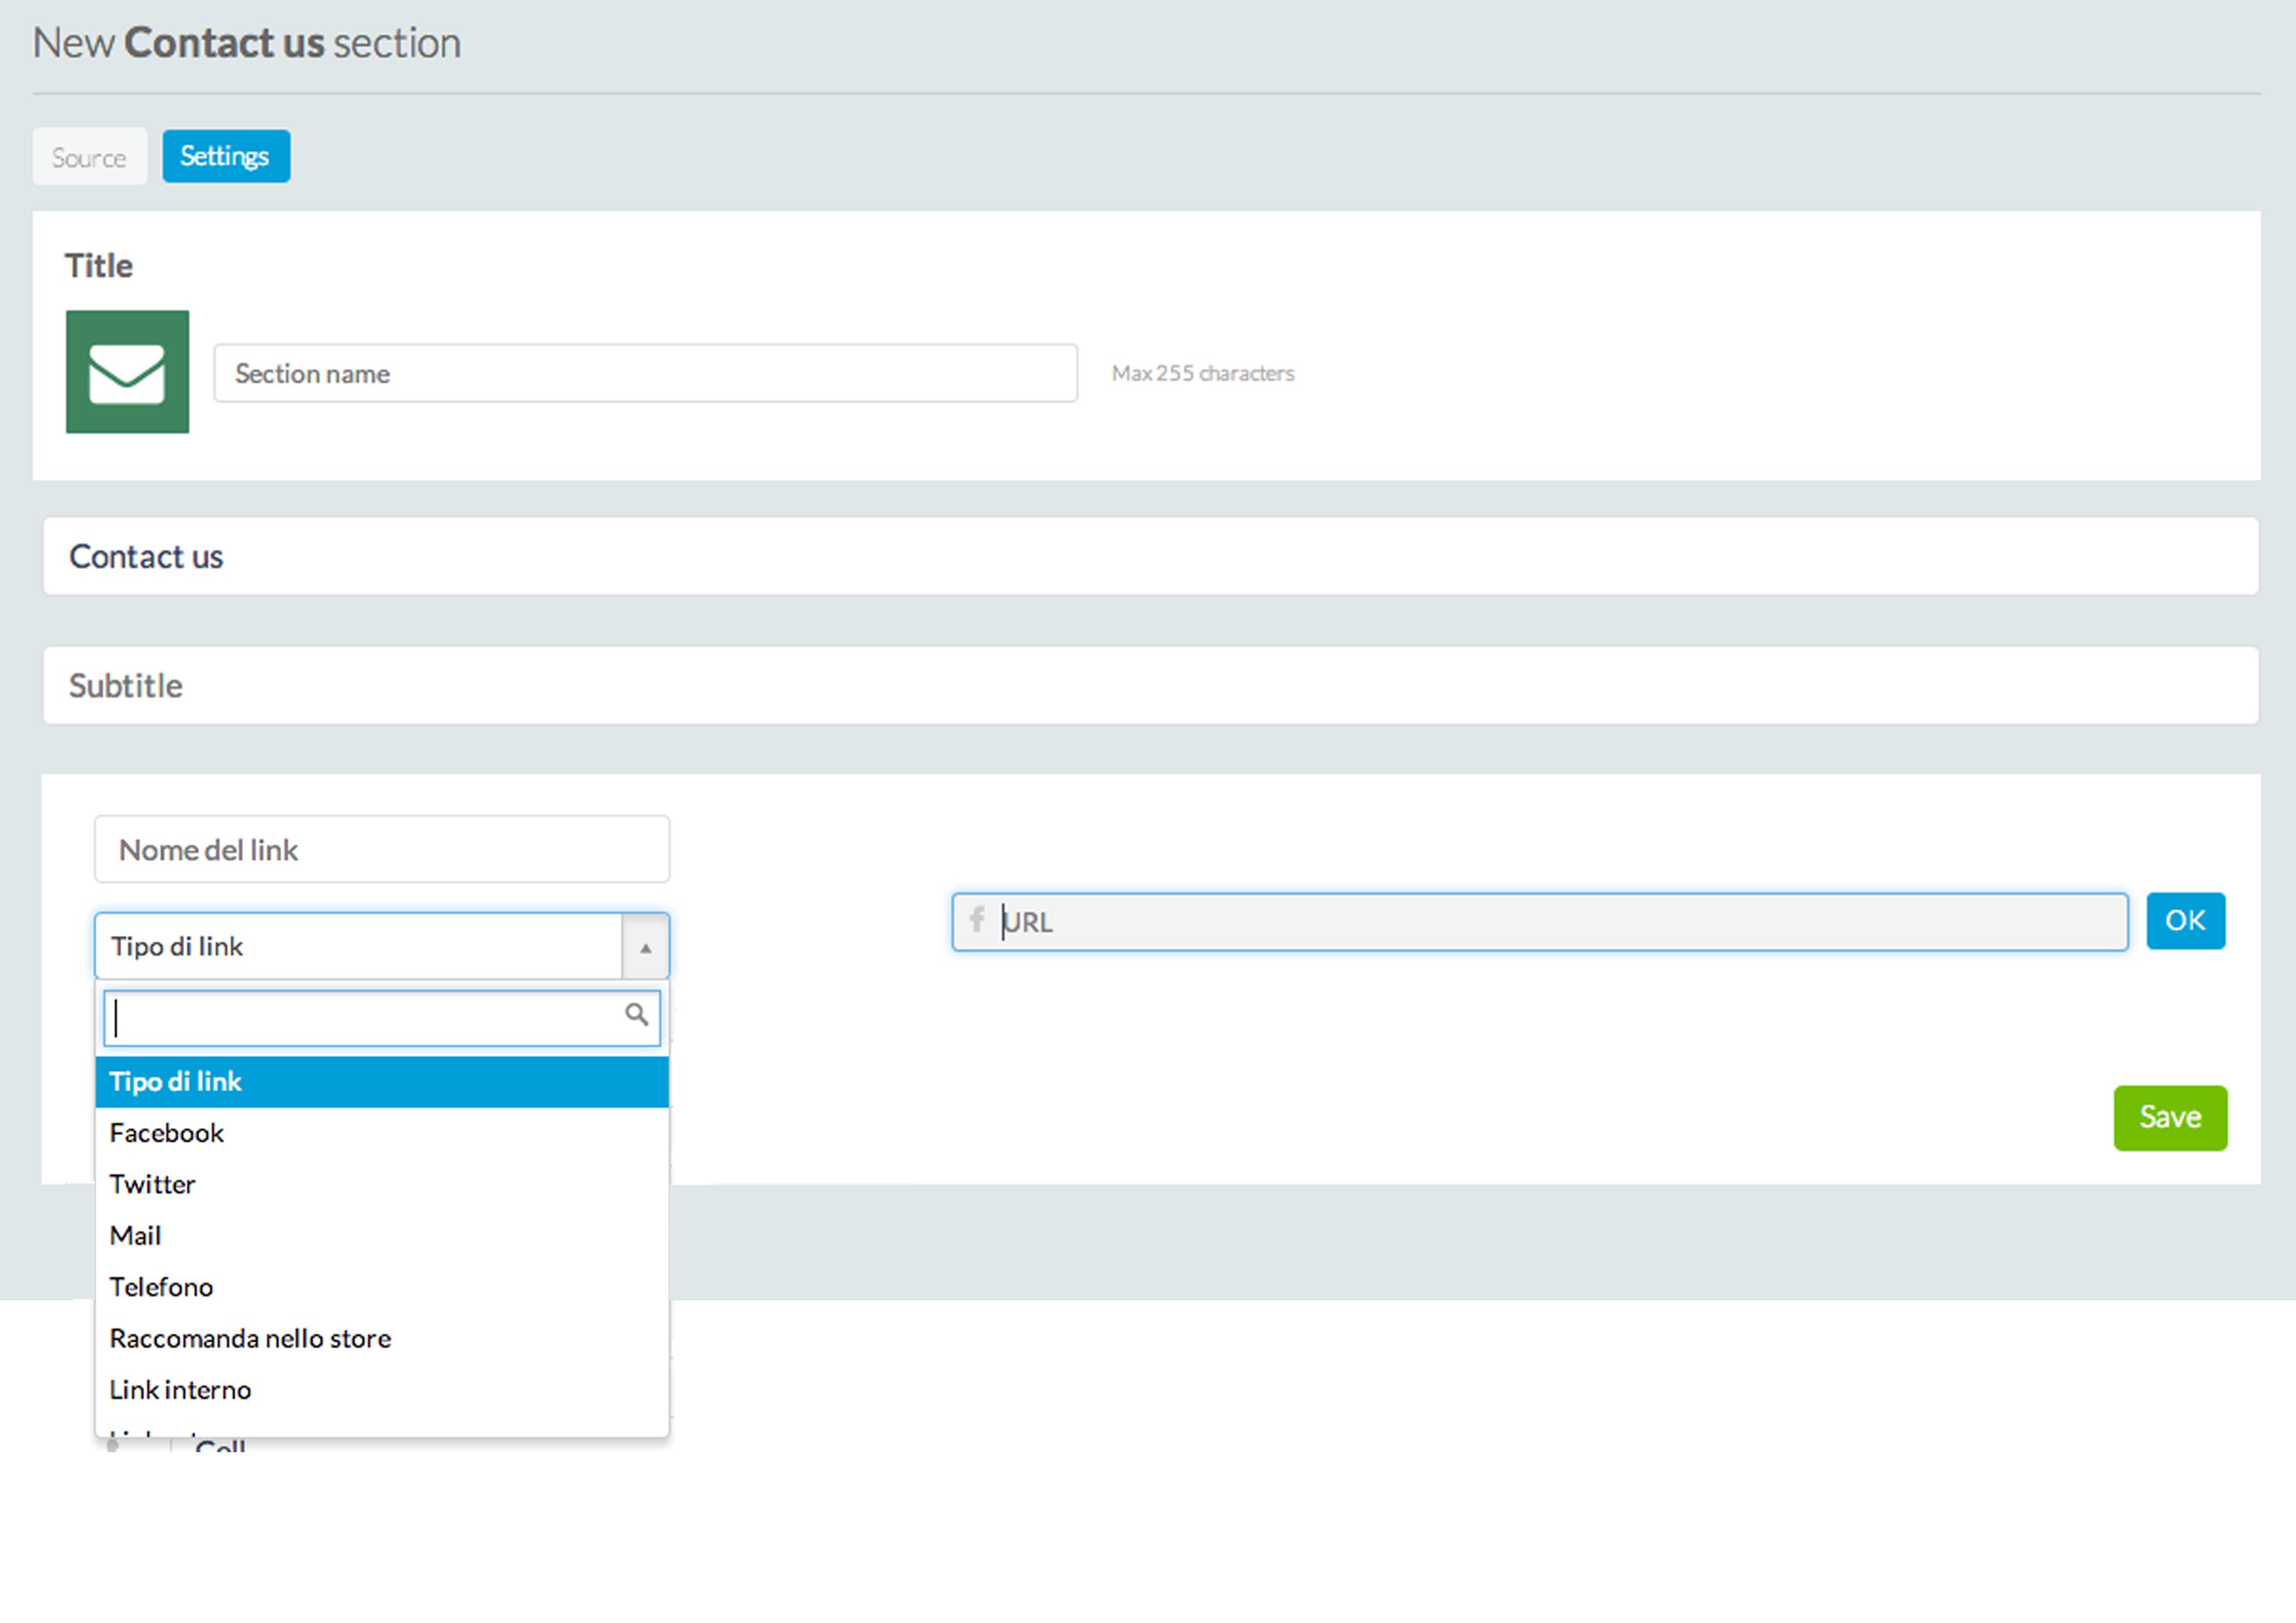Focus the Section name input field
Image resolution: width=2296 pixels, height=1623 pixels.
click(x=645, y=373)
